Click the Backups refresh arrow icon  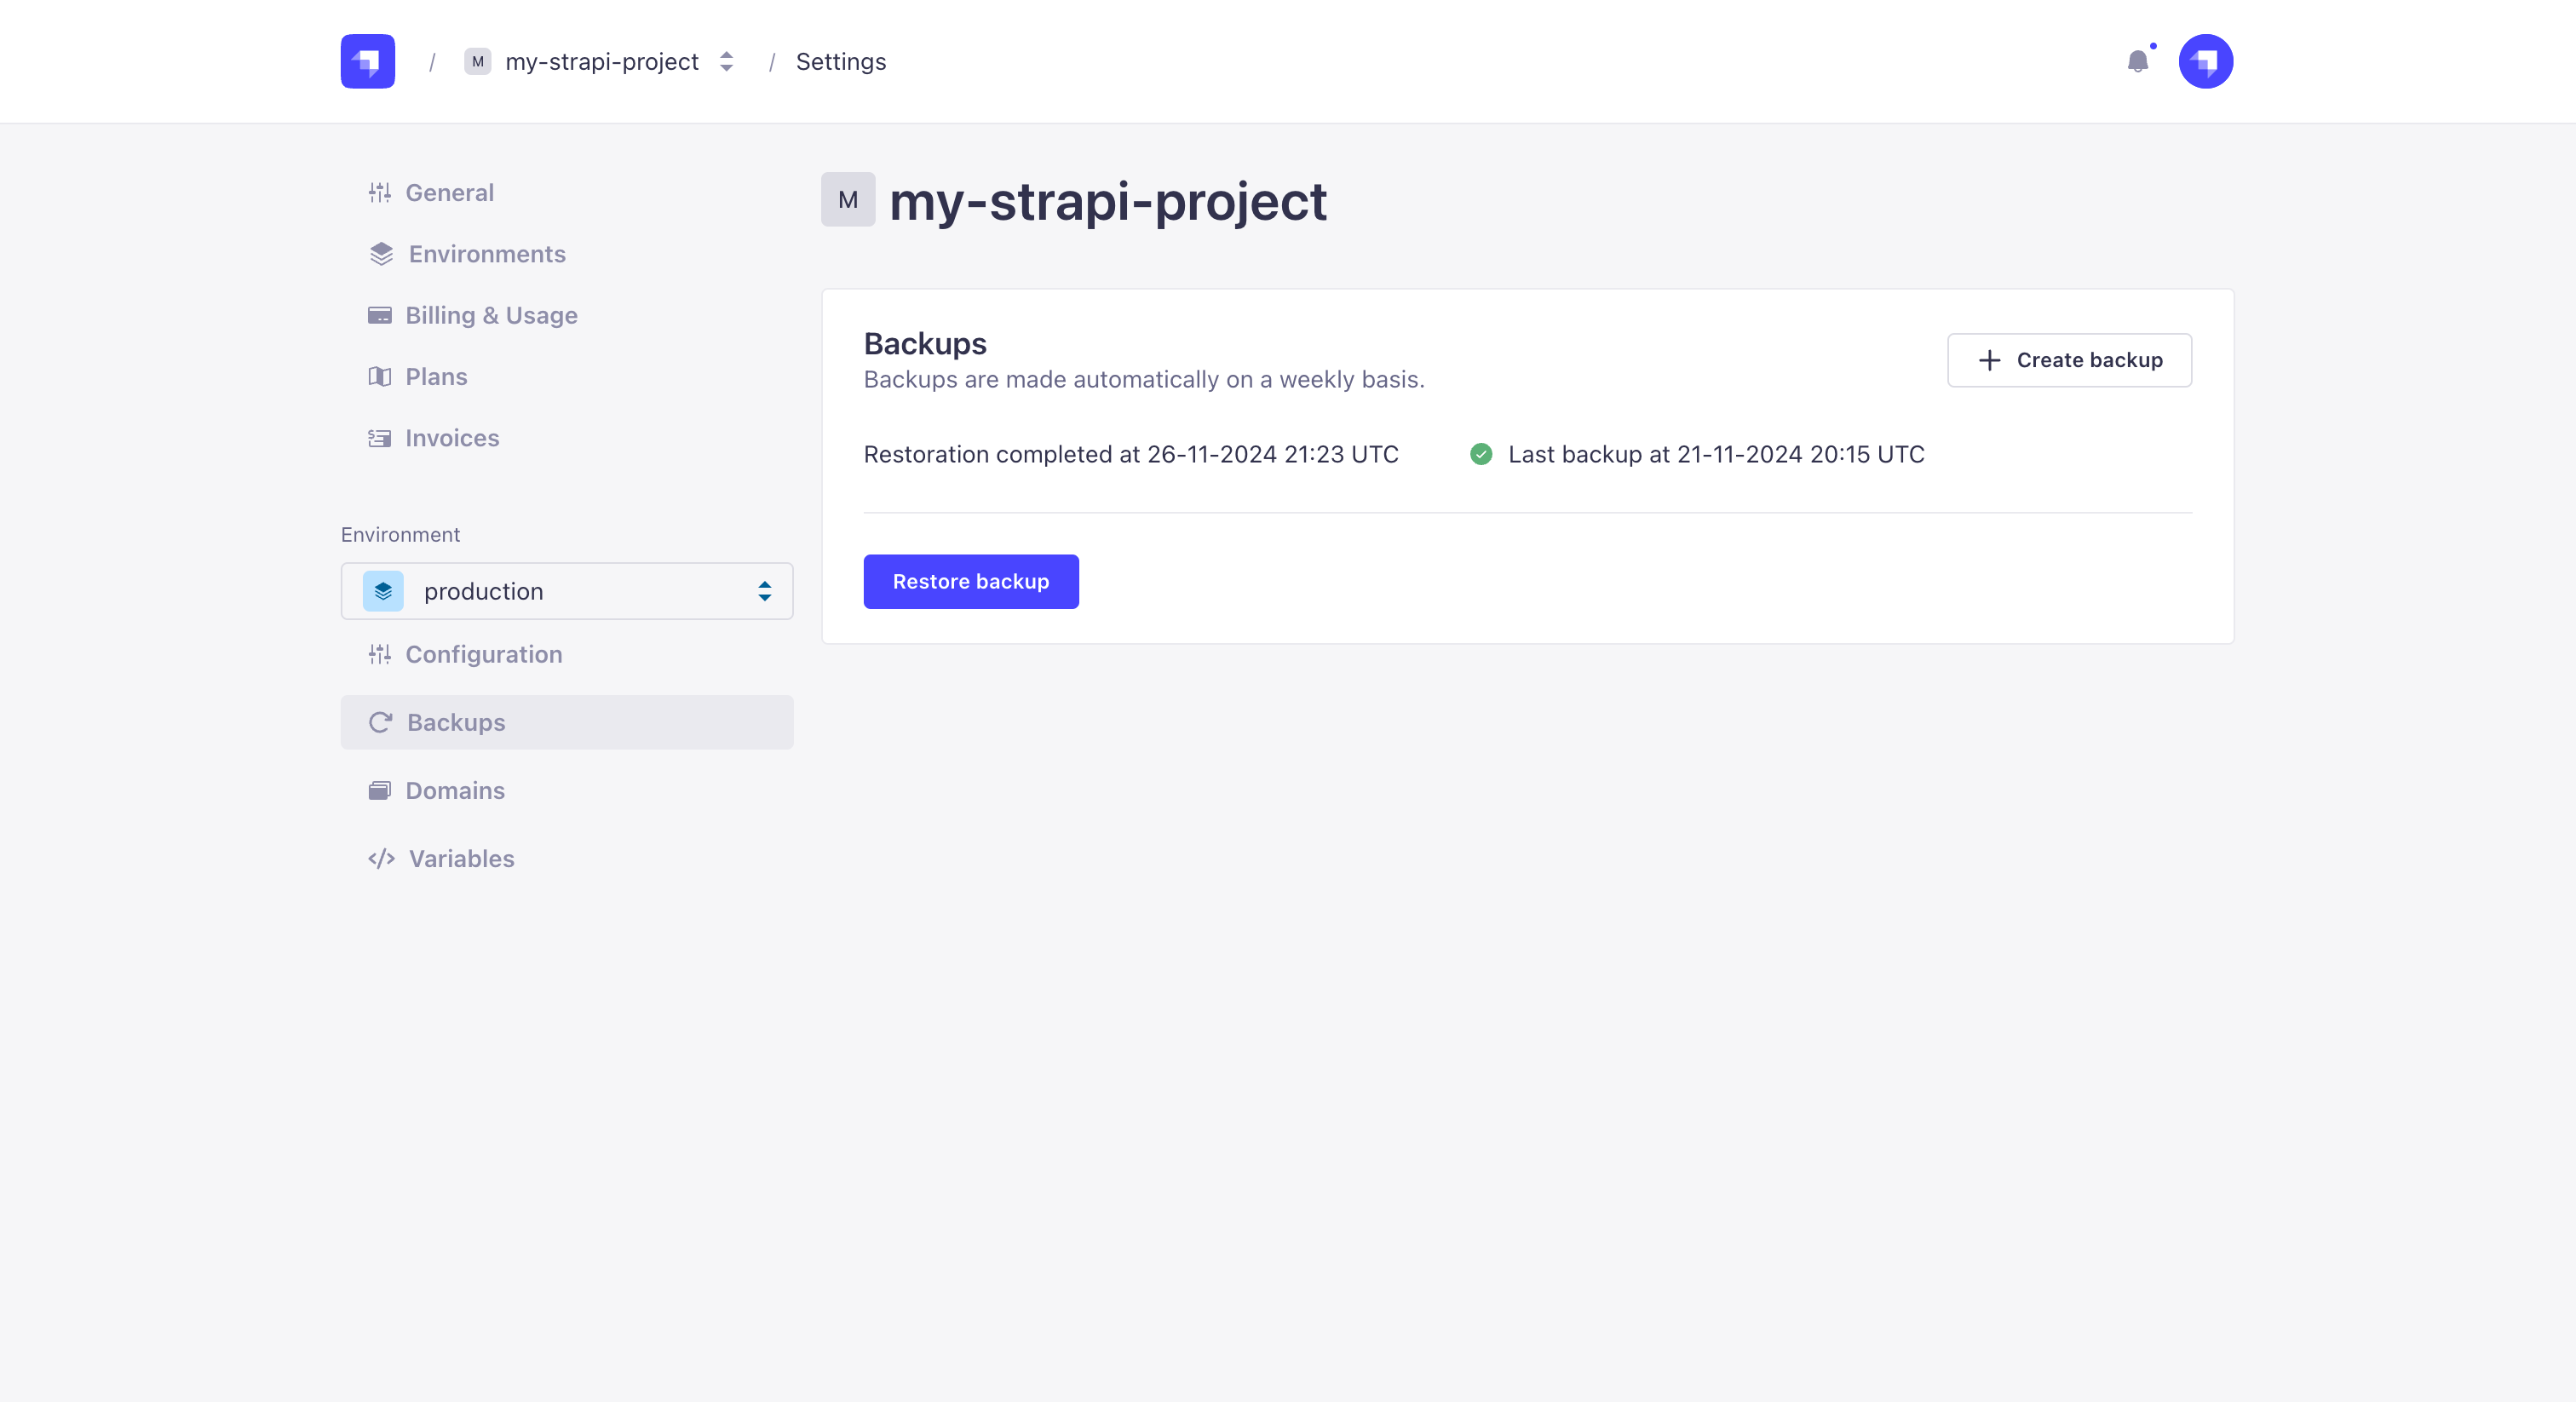click(x=380, y=722)
